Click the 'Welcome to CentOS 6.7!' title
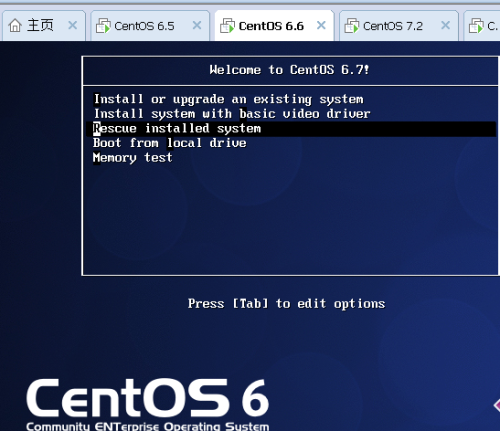500x431 pixels. (289, 70)
